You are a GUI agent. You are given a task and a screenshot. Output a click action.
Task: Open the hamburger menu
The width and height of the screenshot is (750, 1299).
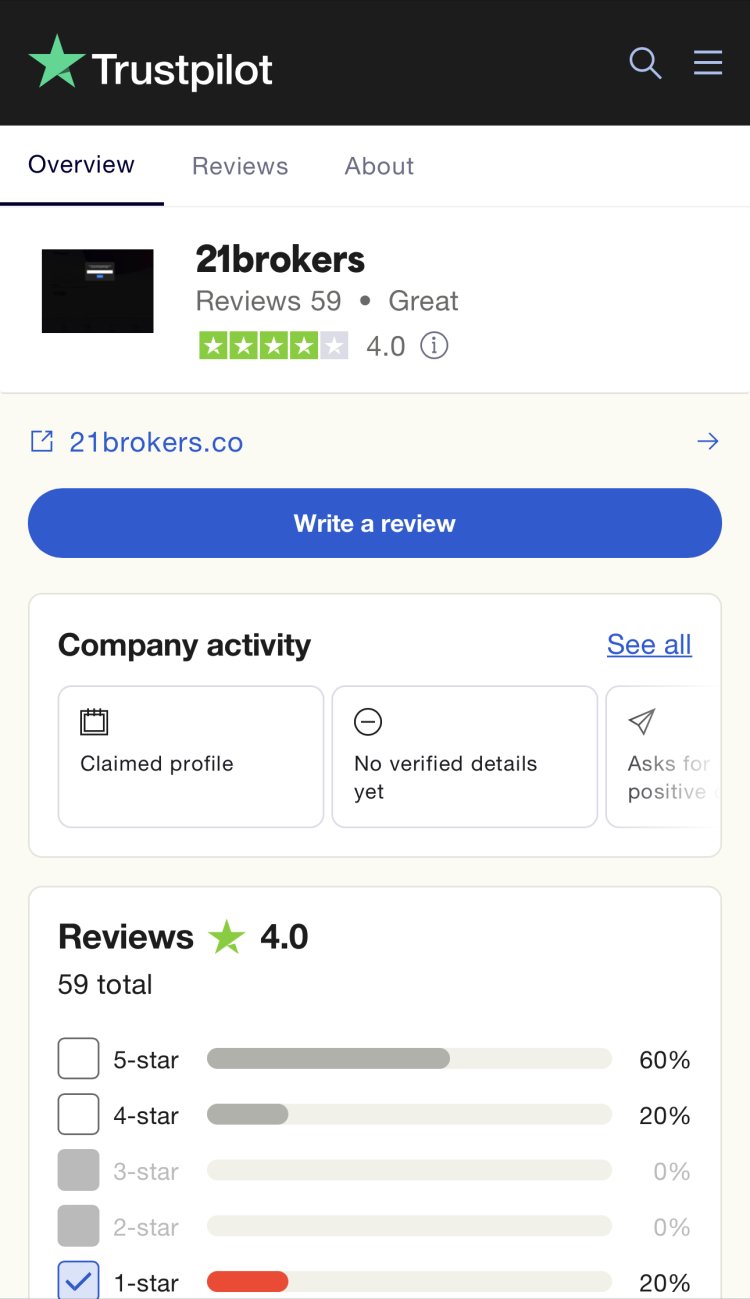coord(708,63)
